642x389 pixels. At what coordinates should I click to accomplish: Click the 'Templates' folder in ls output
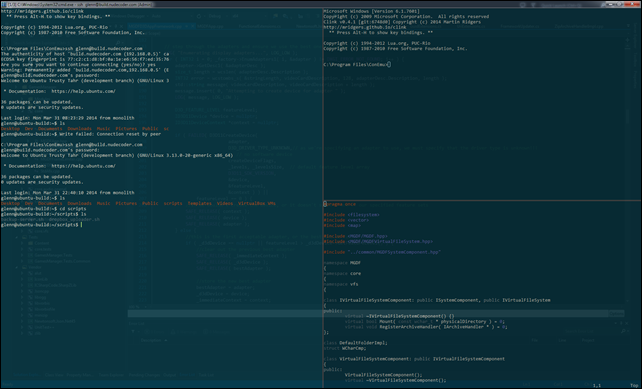coord(200,204)
